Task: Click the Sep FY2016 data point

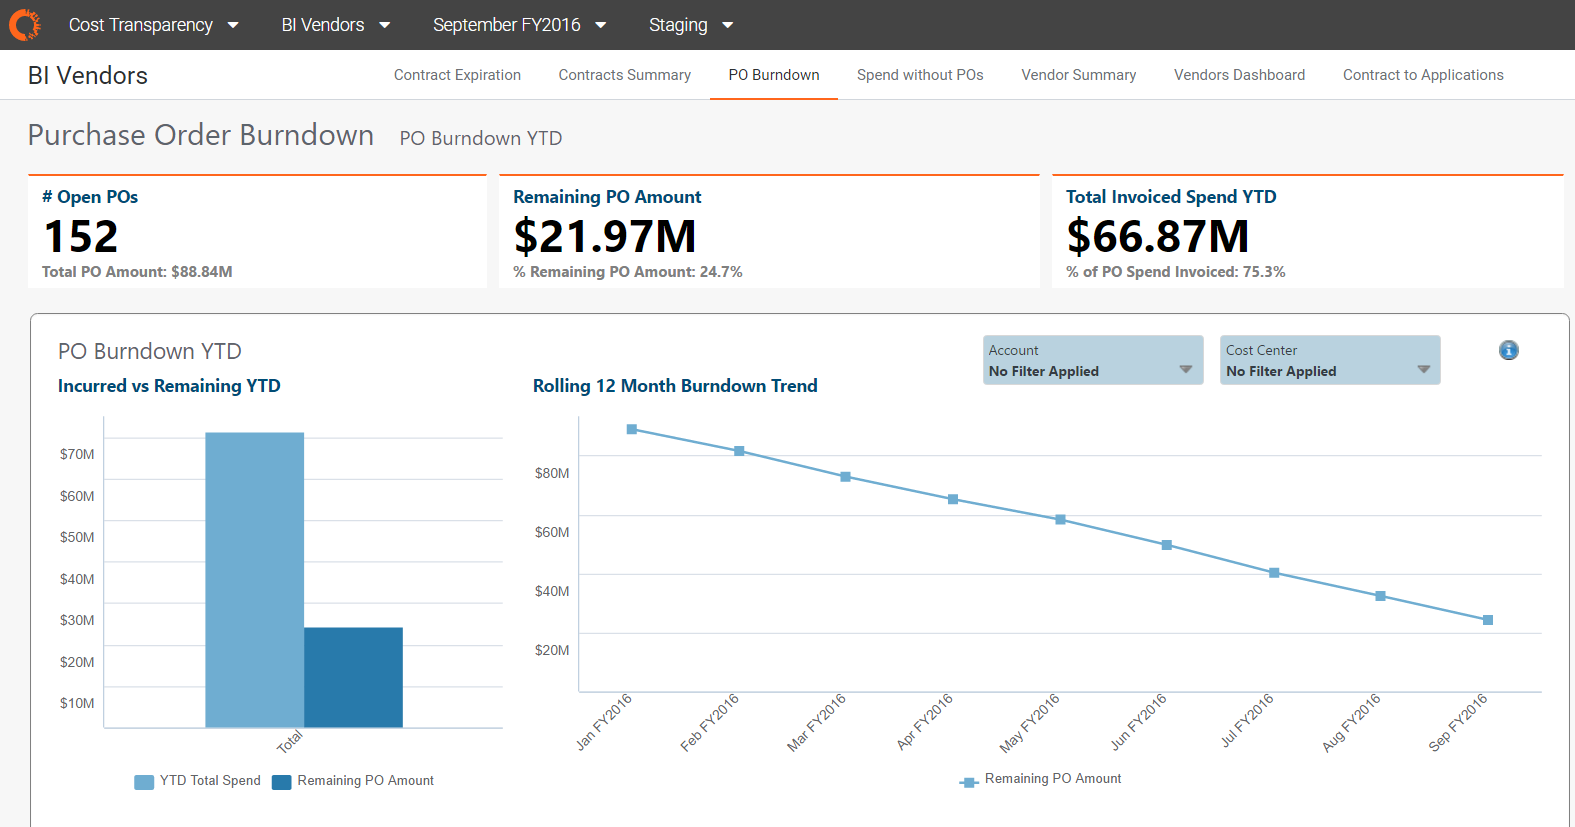Action: 1487,620
